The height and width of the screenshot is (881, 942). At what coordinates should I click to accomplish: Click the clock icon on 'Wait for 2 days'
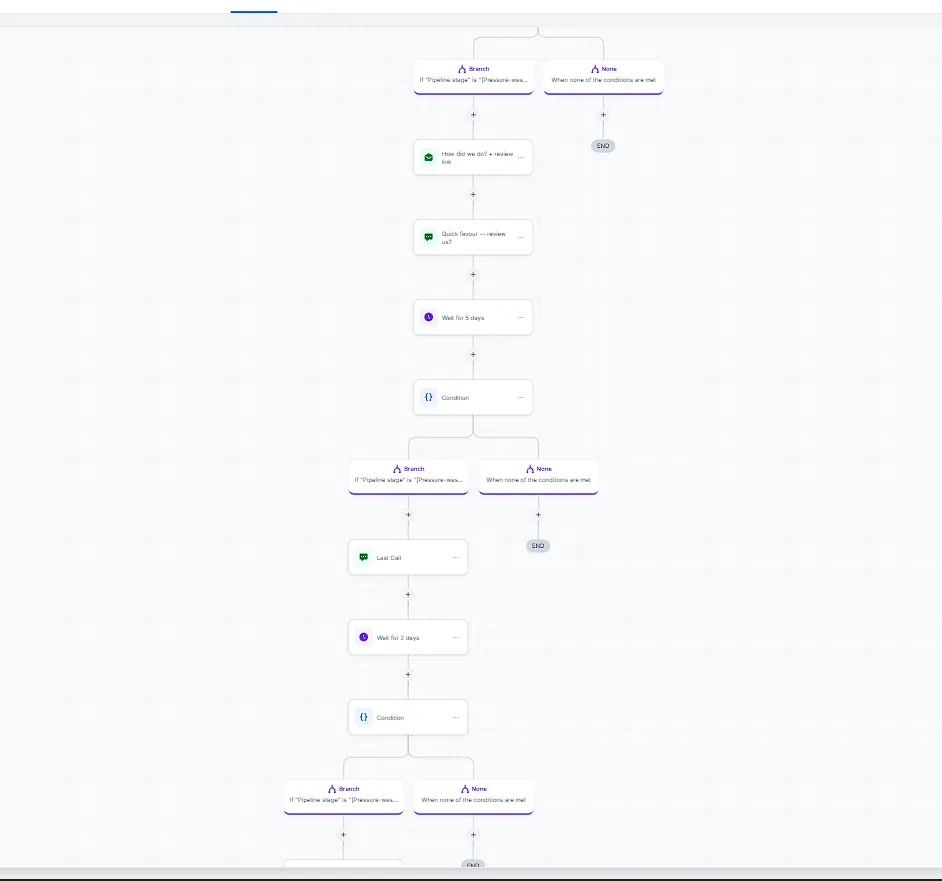tap(363, 638)
